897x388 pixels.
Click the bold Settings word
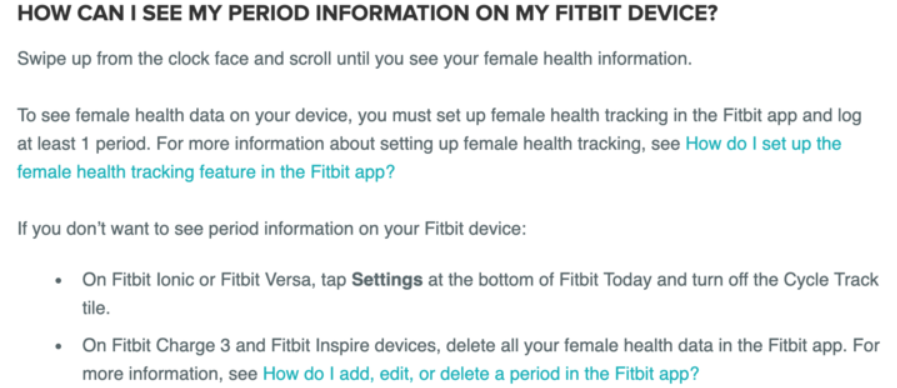[387, 280]
